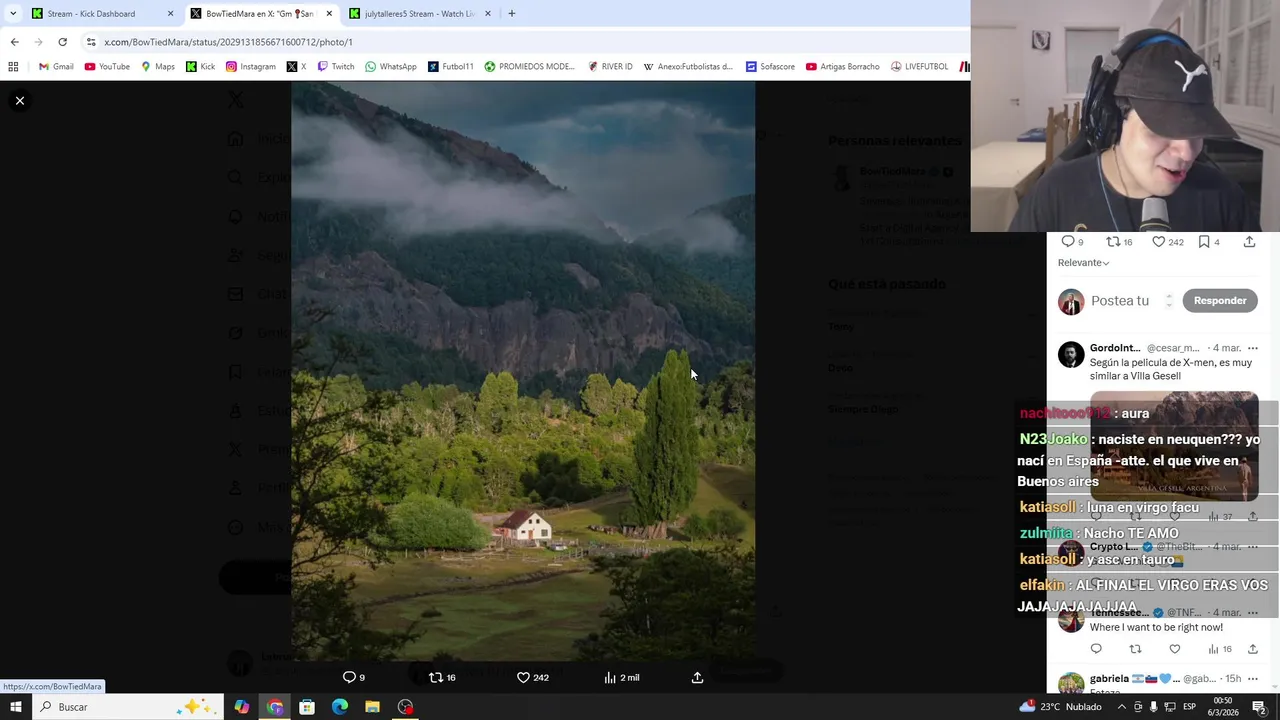This screenshot has height=720, width=1280.
Task: Open Windows Start menu
Action: (x=16, y=707)
